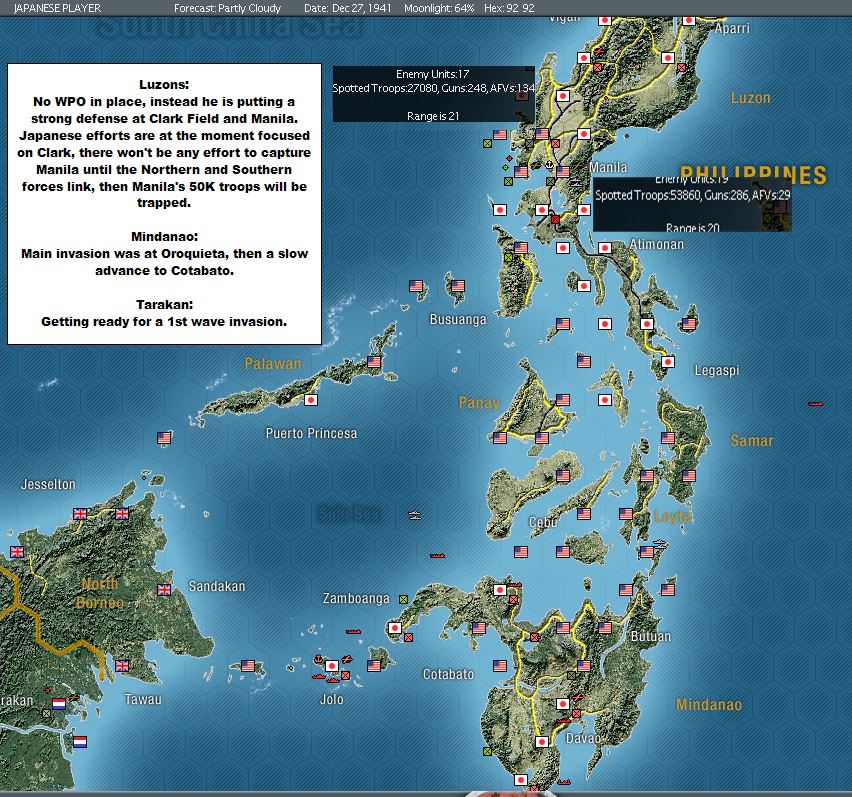Click the 'Spotted Troops:53860' tooltip near Manila

tap(692, 204)
